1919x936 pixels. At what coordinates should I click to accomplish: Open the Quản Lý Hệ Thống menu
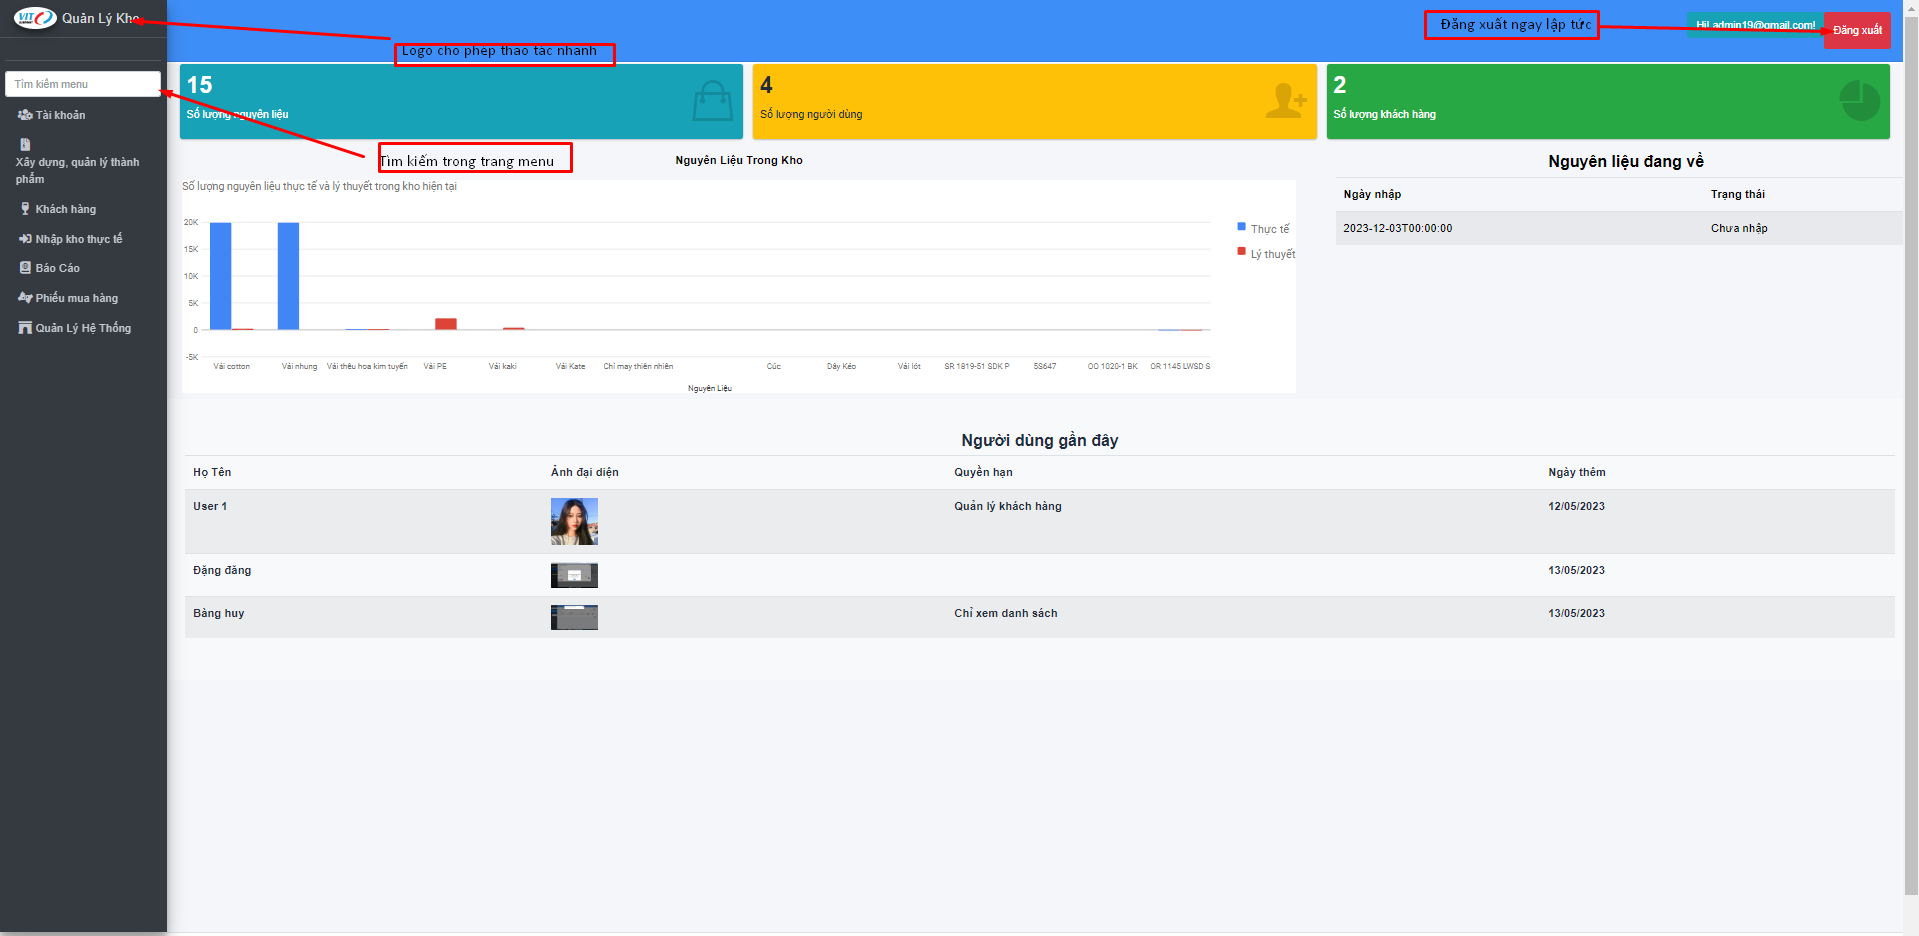point(83,328)
